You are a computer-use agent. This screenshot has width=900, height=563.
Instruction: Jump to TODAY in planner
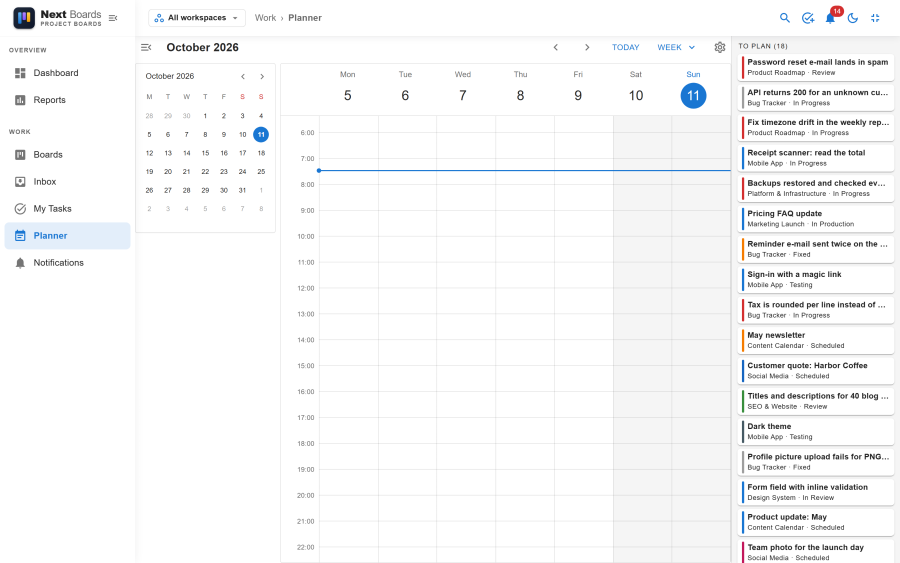pyautogui.click(x=625, y=47)
